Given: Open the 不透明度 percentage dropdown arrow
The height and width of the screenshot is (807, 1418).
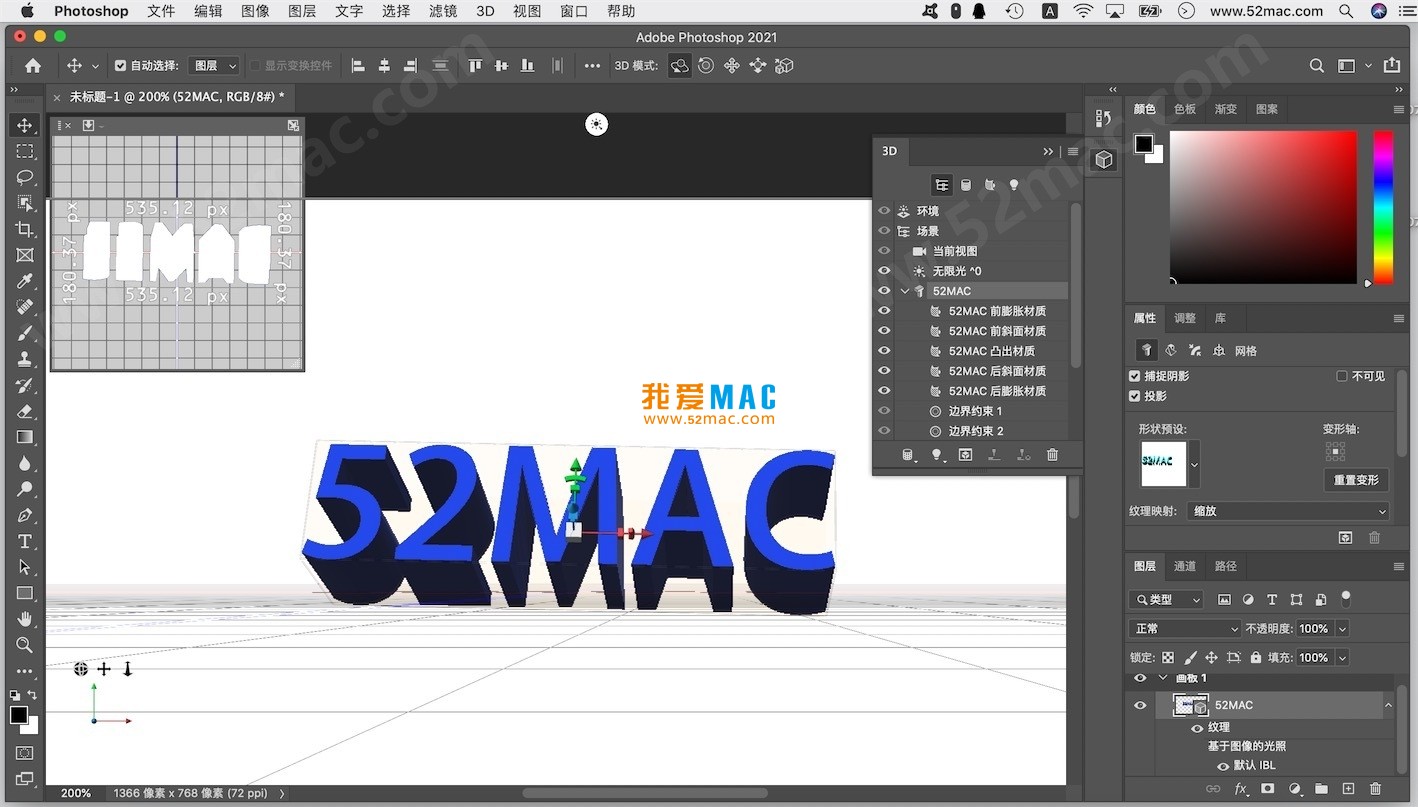Looking at the screenshot, I should click(x=1342, y=629).
